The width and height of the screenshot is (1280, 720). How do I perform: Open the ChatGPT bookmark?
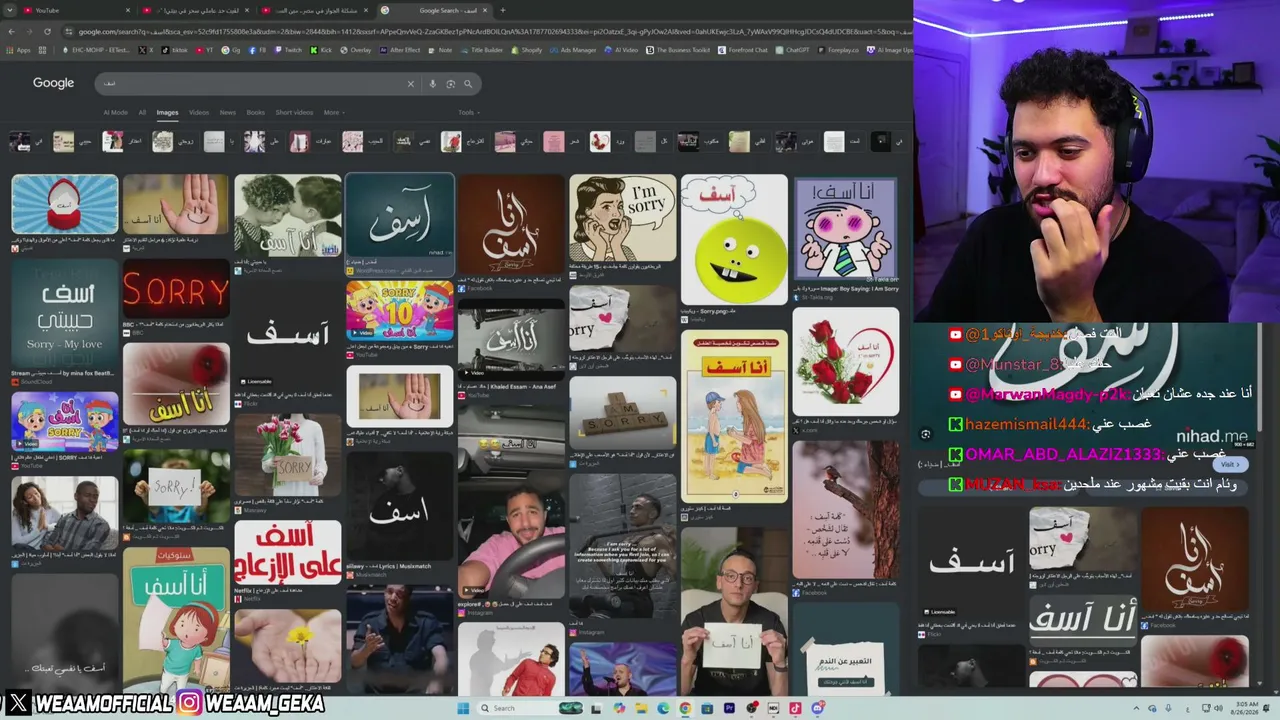click(x=793, y=50)
